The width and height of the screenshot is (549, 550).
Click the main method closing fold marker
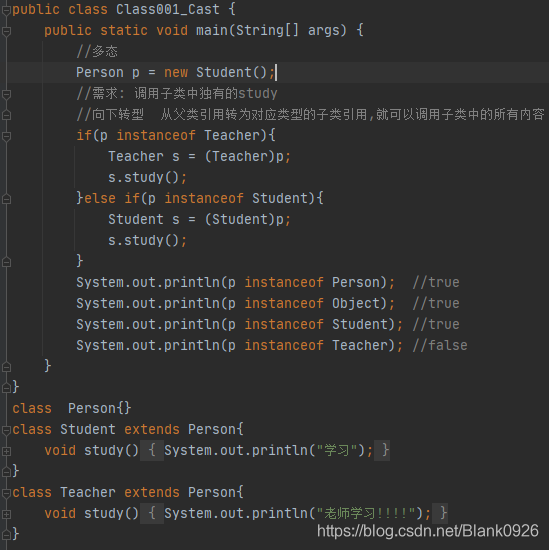(6, 367)
